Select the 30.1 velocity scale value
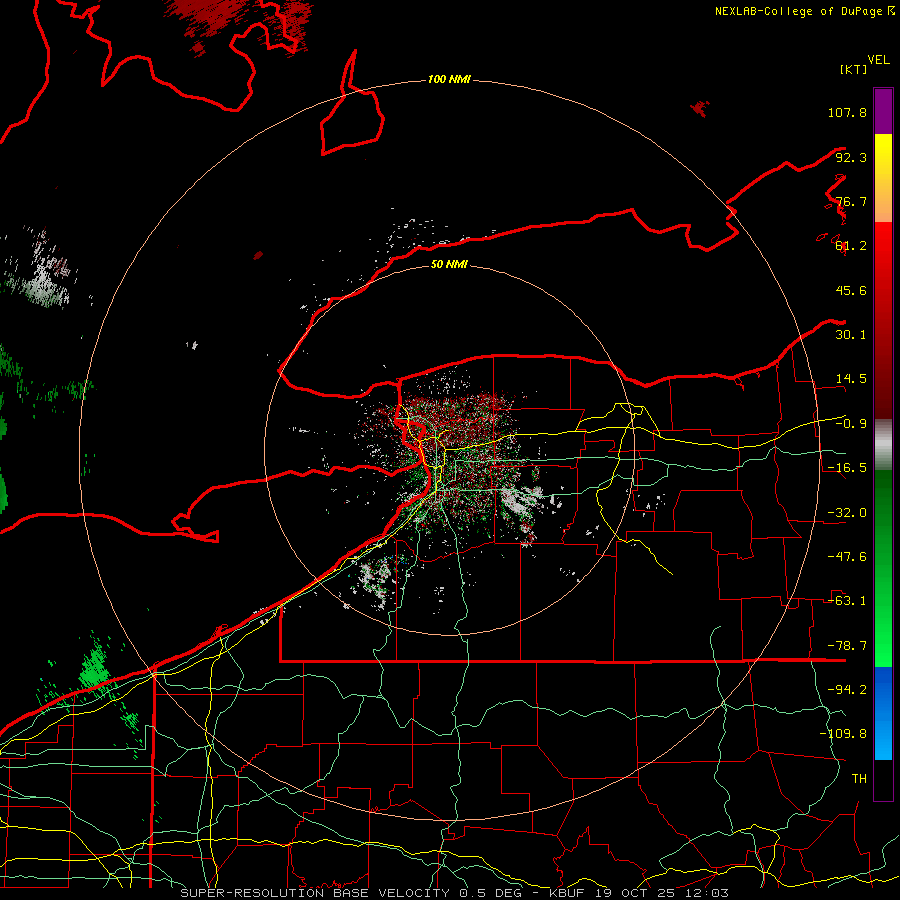 pyautogui.click(x=851, y=335)
